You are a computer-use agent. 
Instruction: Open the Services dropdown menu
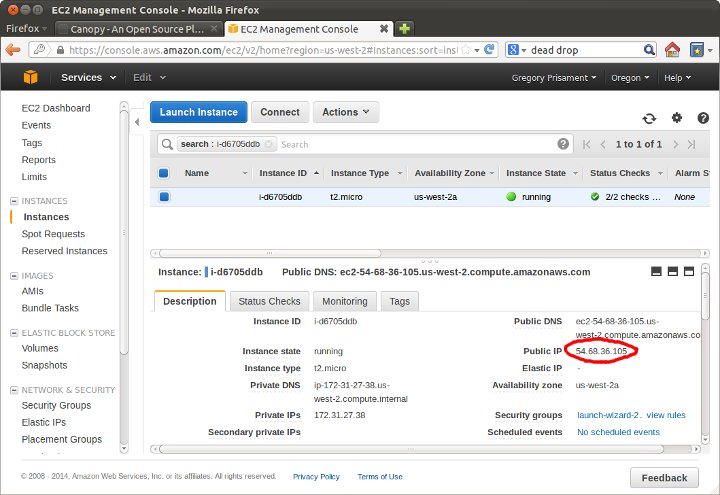click(x=88, y=78)
